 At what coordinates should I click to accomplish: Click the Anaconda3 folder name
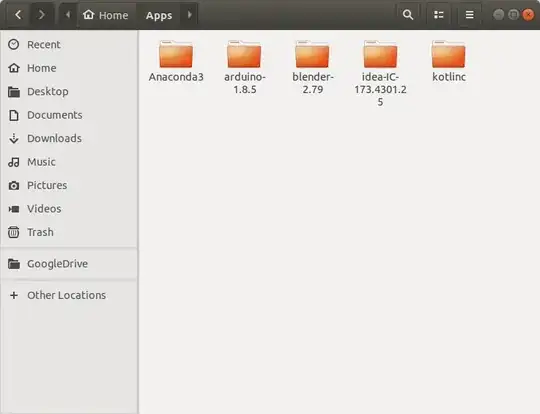(x=176, y=77)
